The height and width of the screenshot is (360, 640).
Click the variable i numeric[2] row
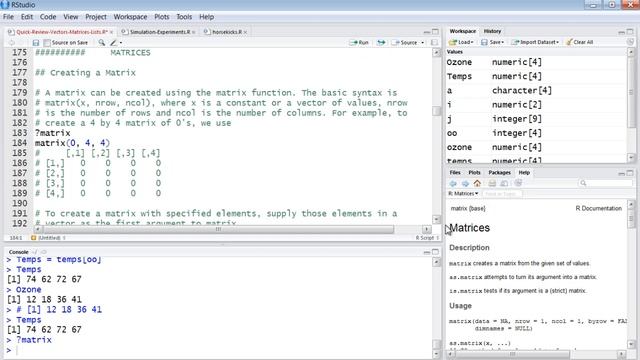click(536, 104)
